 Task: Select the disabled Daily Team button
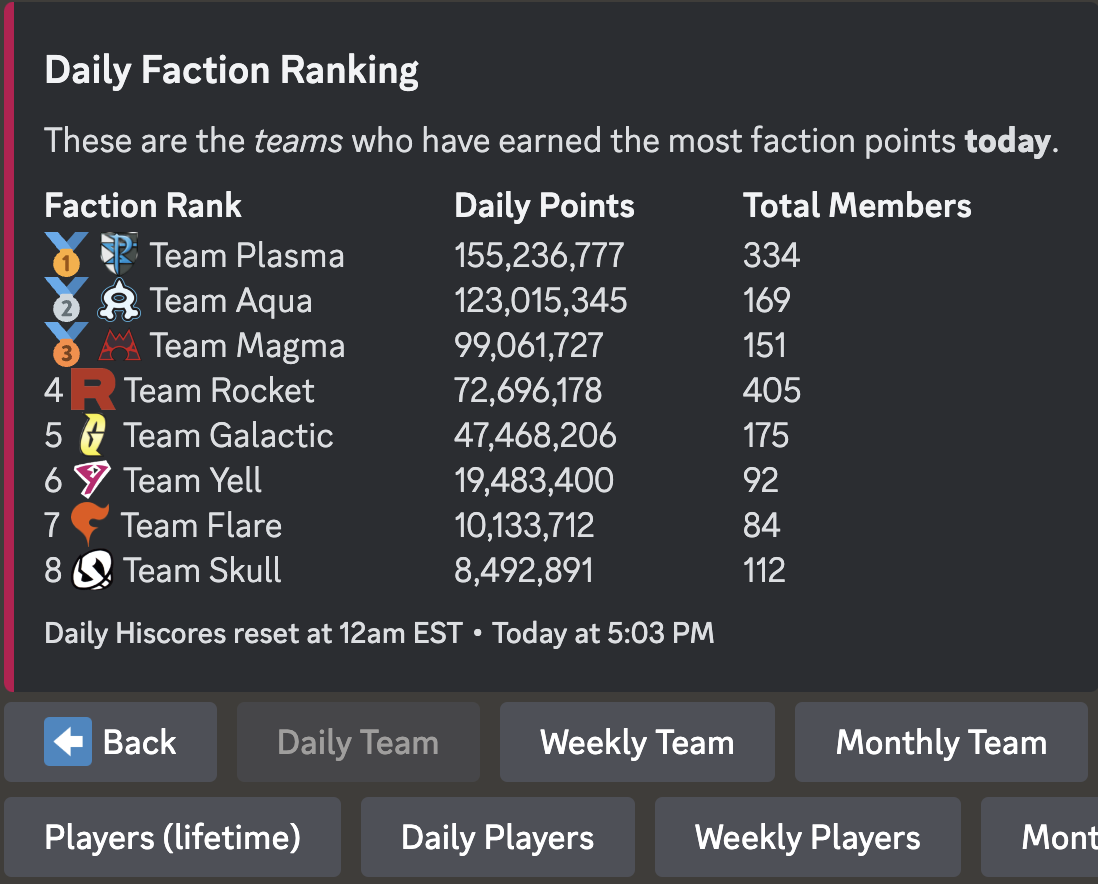tap(358, 742)
